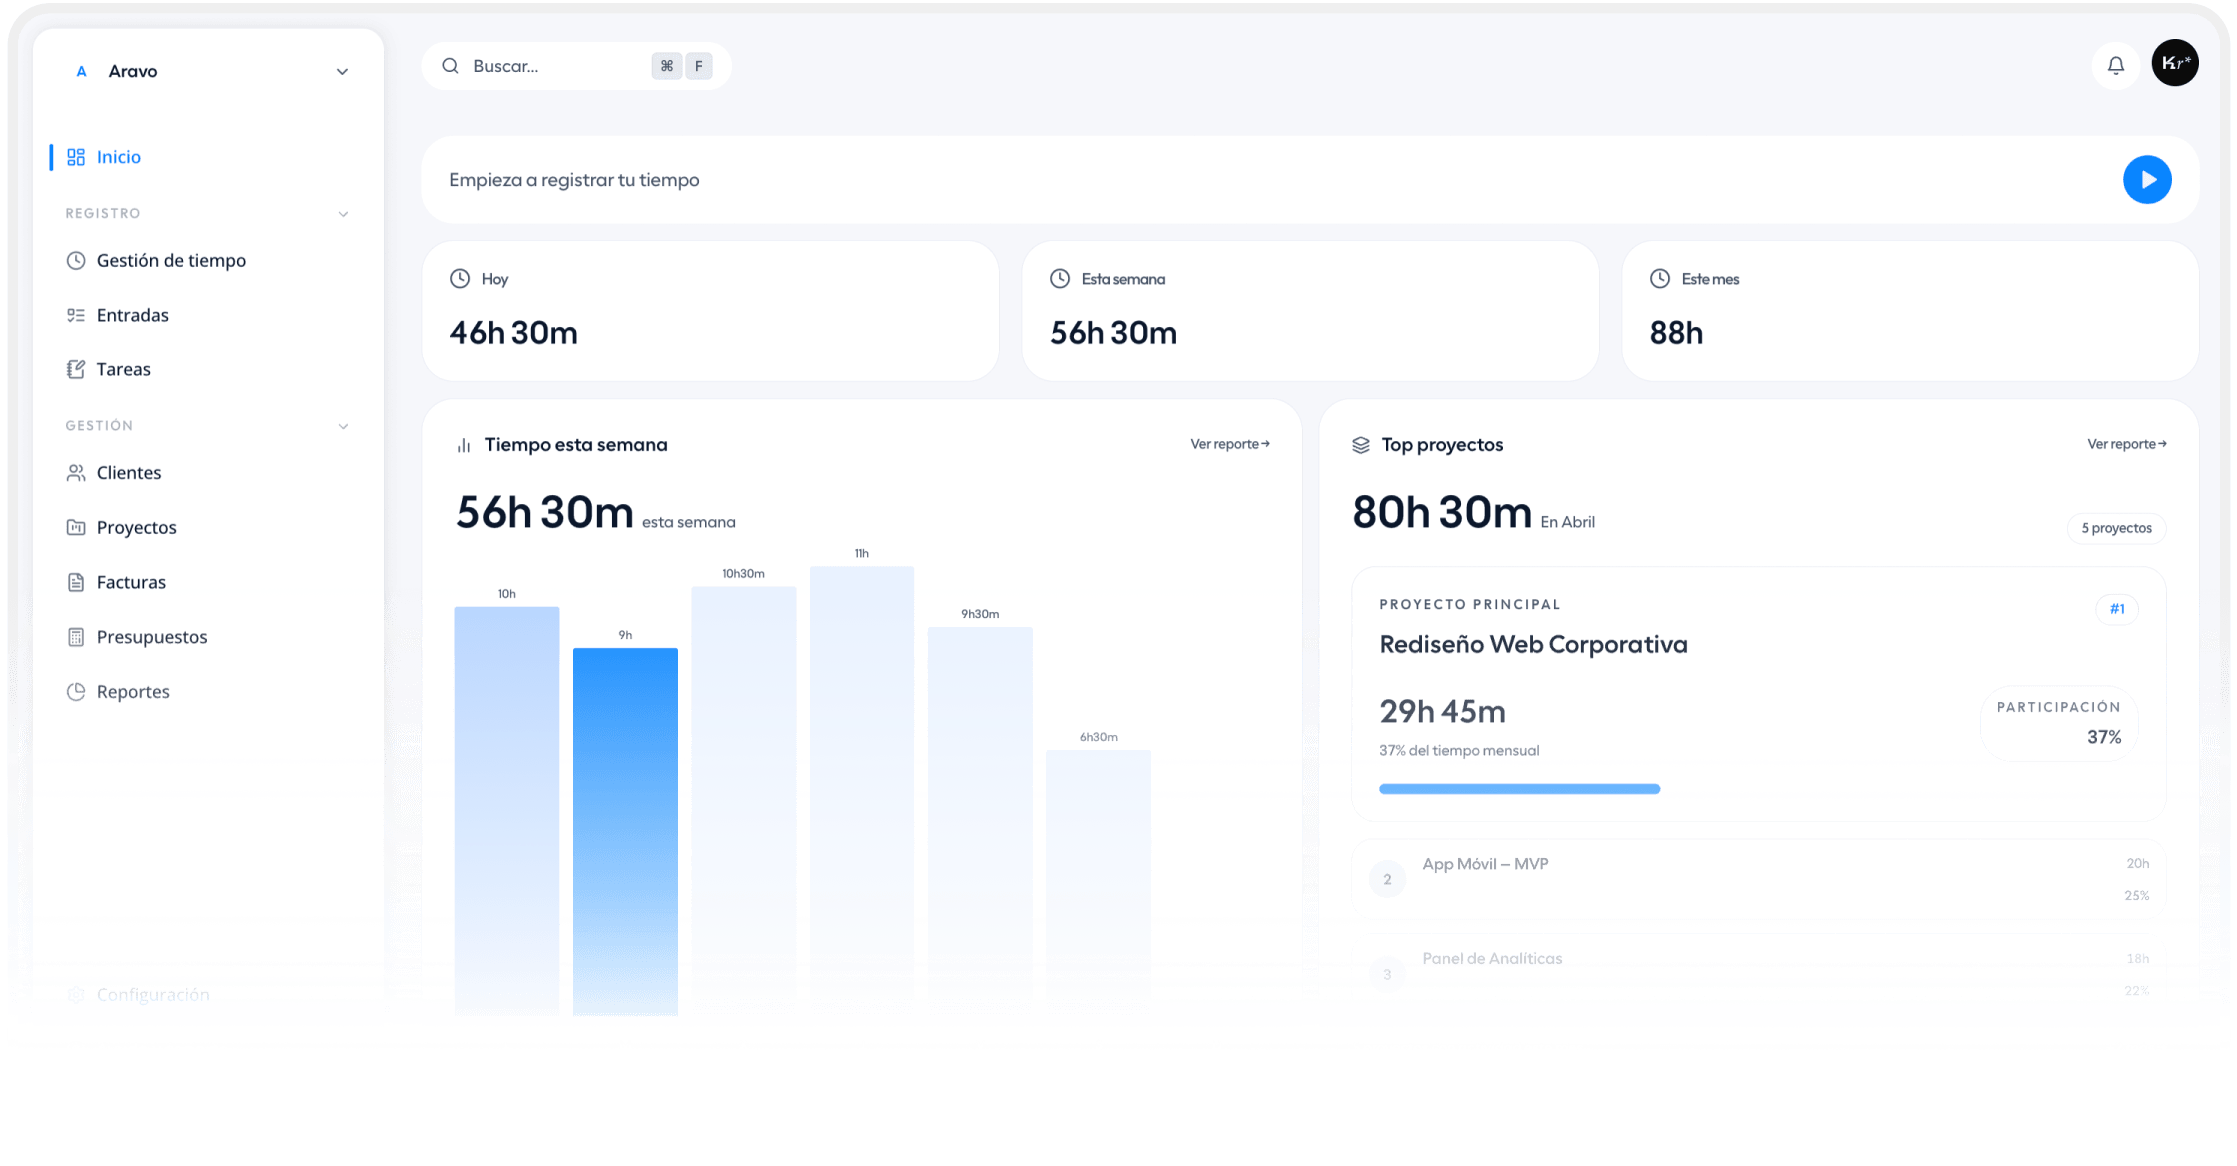Open the Gestión de tiempo section
2237x1166 pixels.
click(x=171, y=260)
